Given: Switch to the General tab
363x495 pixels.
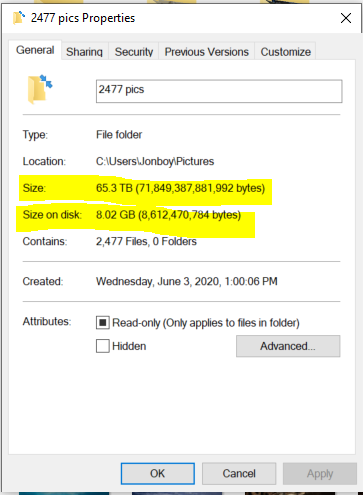Looking at the screenshot, I should 35,50.
